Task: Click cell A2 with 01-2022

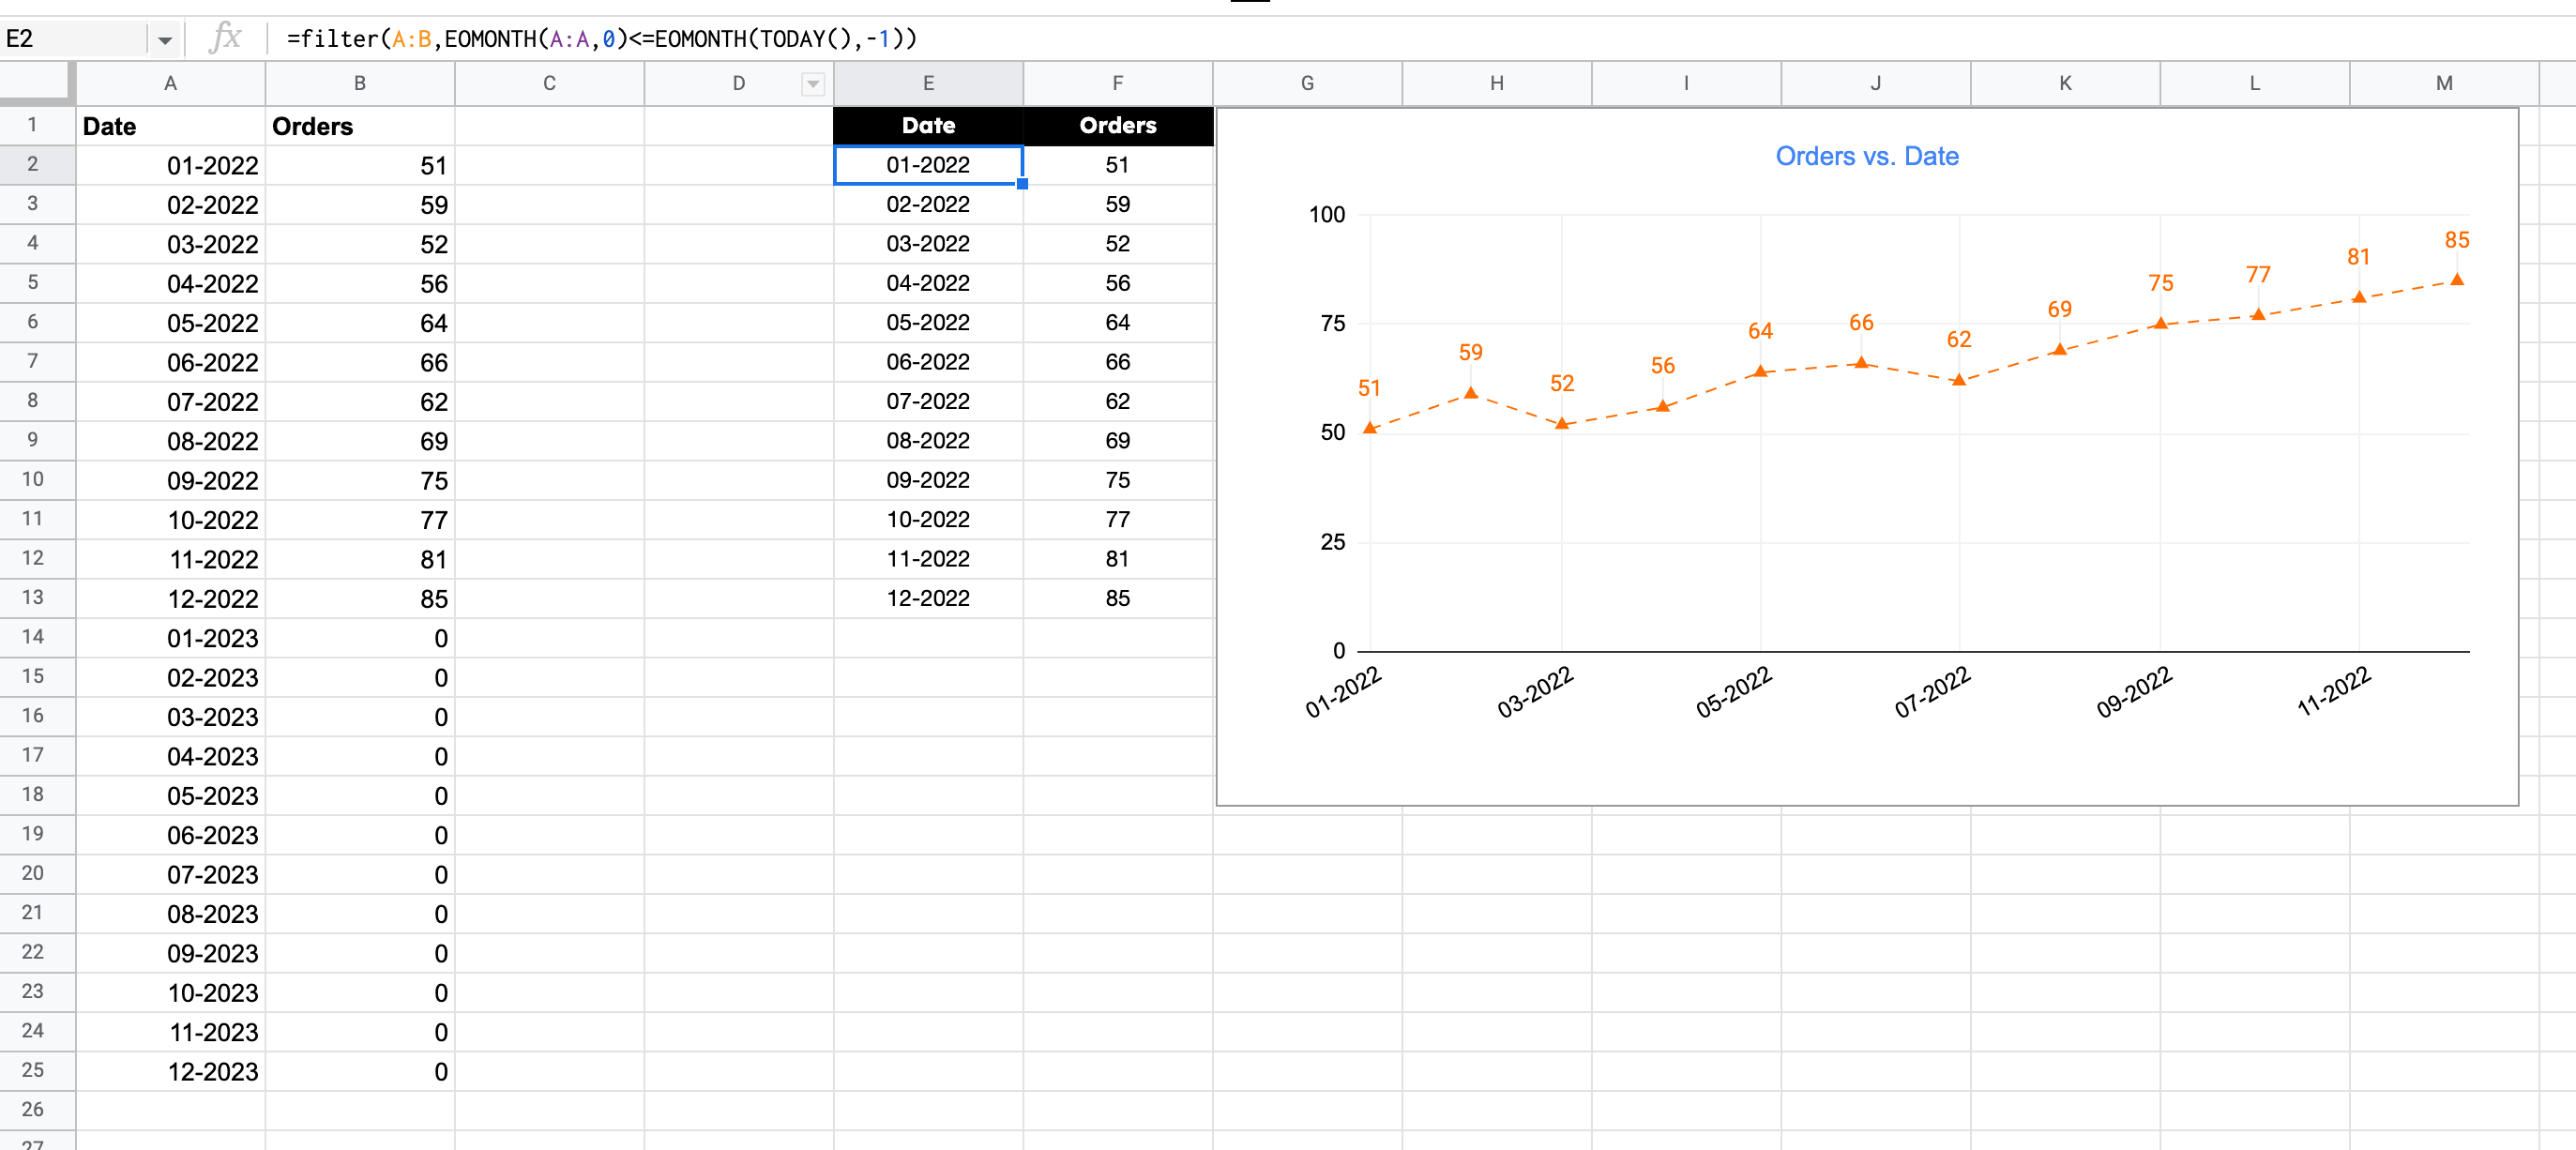Action: pos(171,166)
